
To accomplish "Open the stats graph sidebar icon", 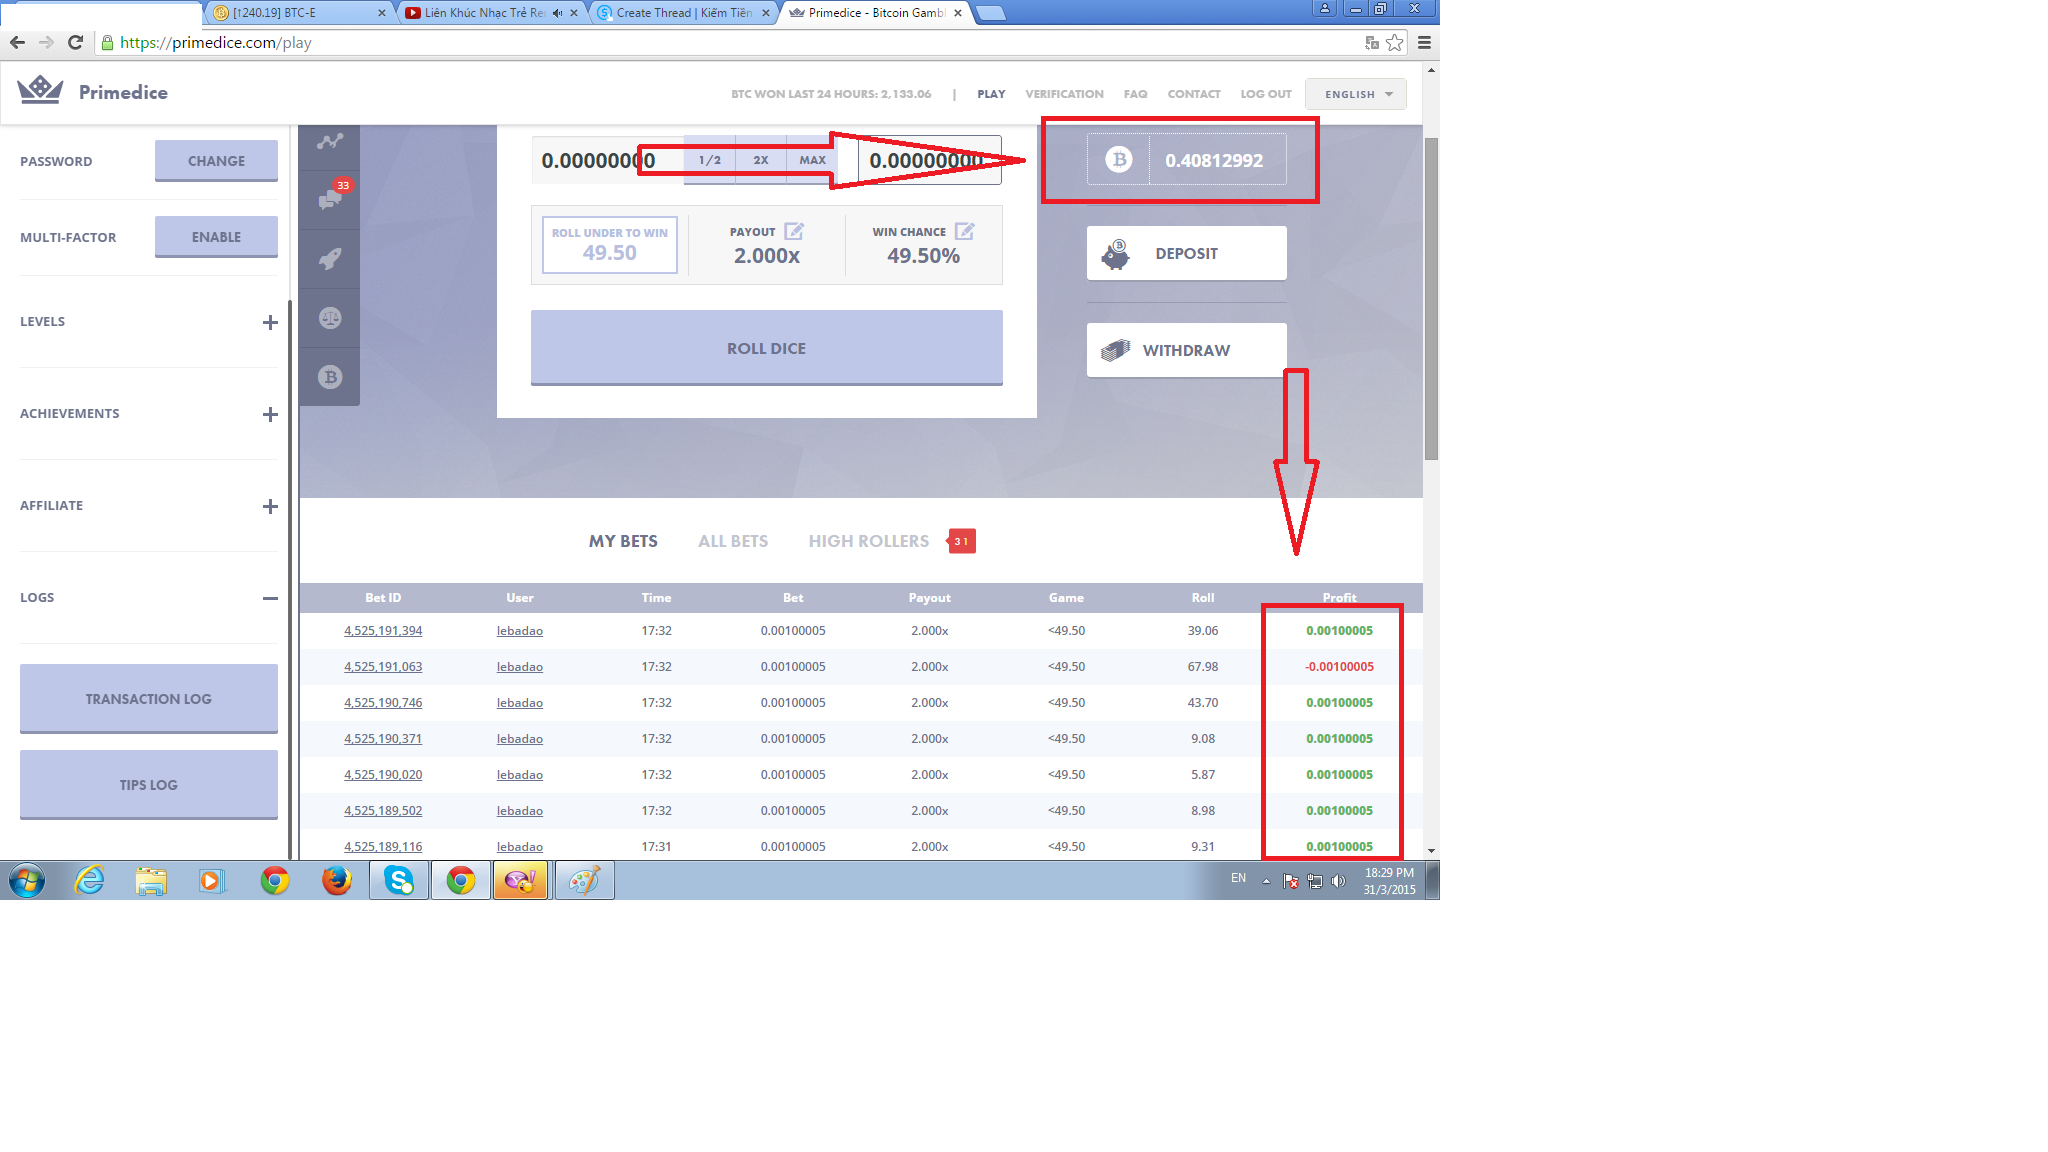I will pos(330,142).
